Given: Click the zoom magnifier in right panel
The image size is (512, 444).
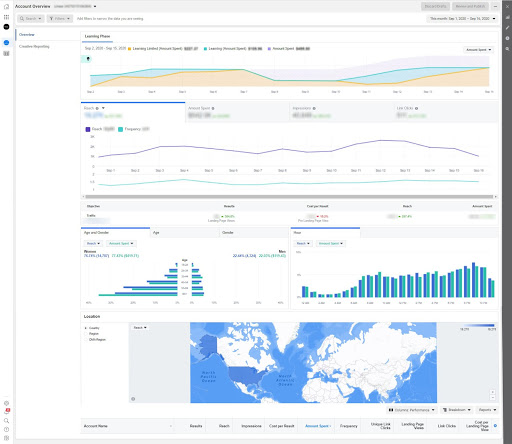Looking at the screenshot, I should [x=507, y=49].
